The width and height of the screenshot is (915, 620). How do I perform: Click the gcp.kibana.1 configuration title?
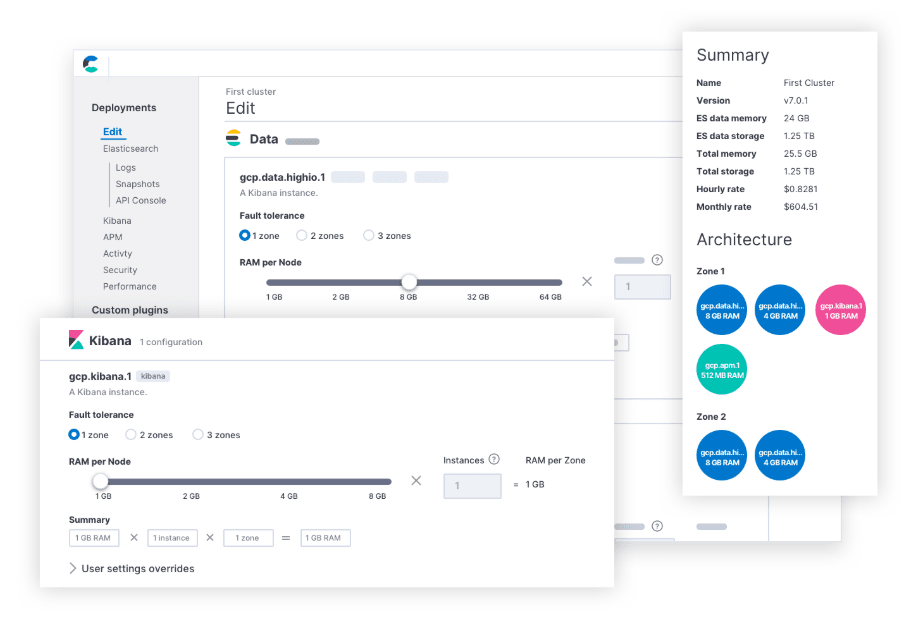[x=100, y=377]
